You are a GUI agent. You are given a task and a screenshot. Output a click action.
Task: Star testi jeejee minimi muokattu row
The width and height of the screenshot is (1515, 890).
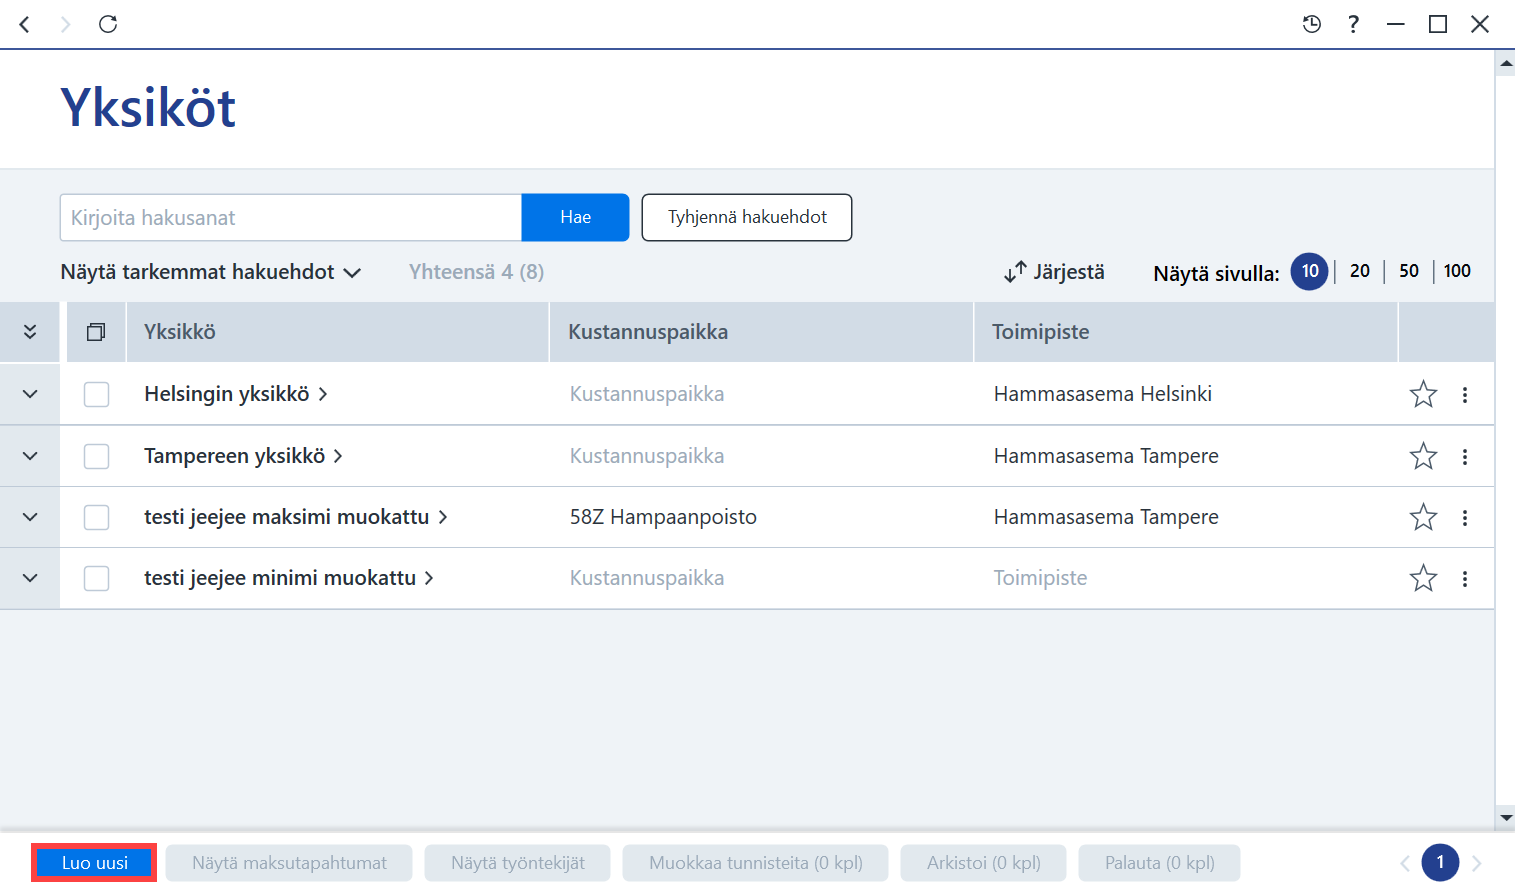tap(1423, 578)
